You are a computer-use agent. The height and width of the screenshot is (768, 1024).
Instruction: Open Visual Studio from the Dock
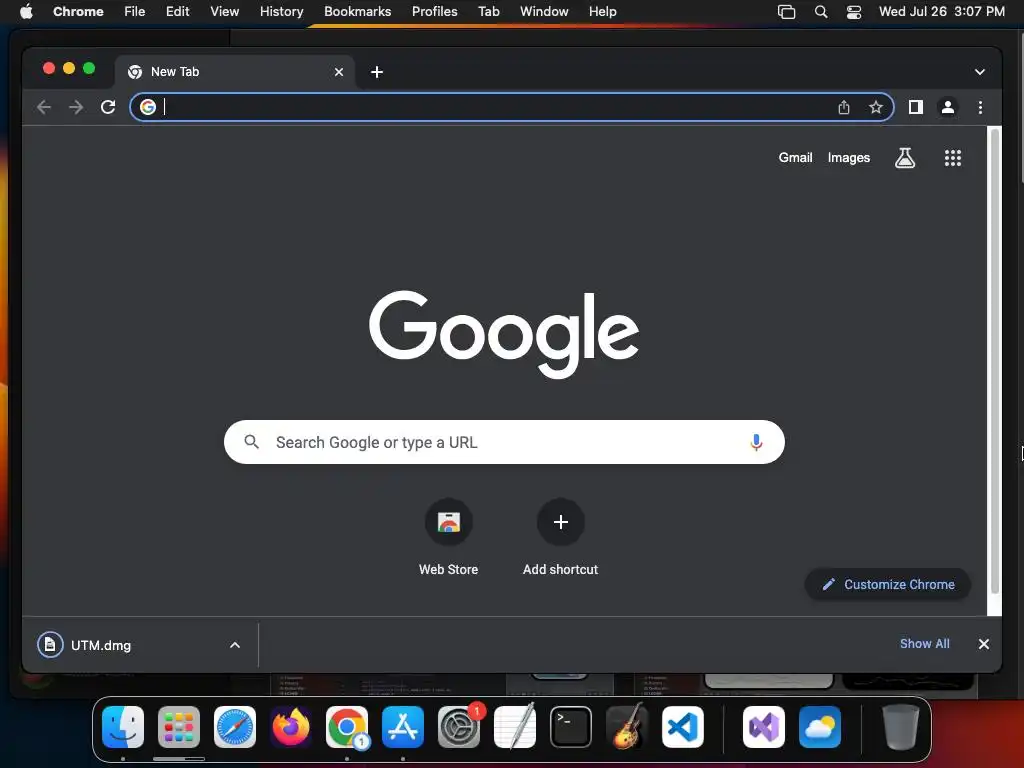pos(764,727)
